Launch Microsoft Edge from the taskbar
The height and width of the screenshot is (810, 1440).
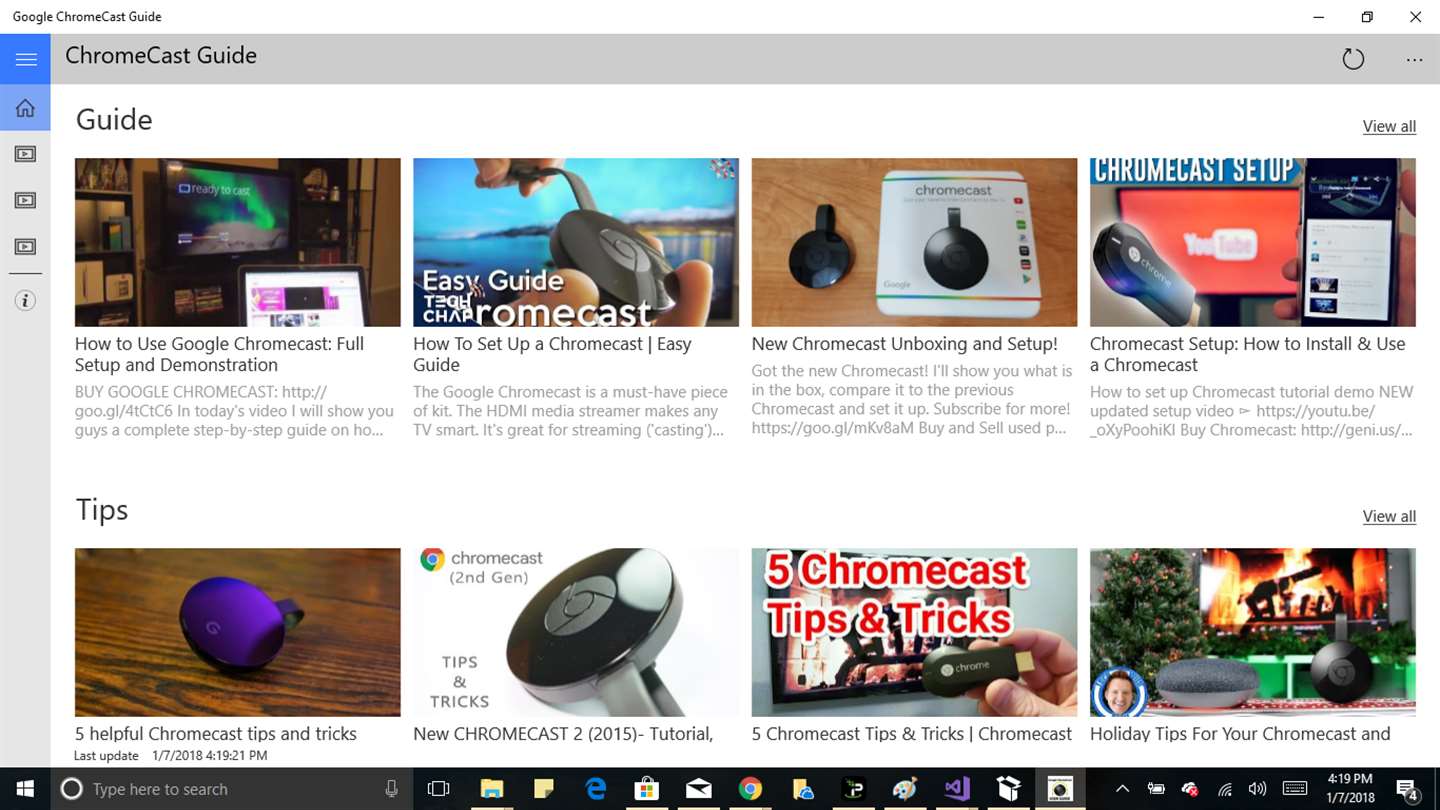pos(596,789)
